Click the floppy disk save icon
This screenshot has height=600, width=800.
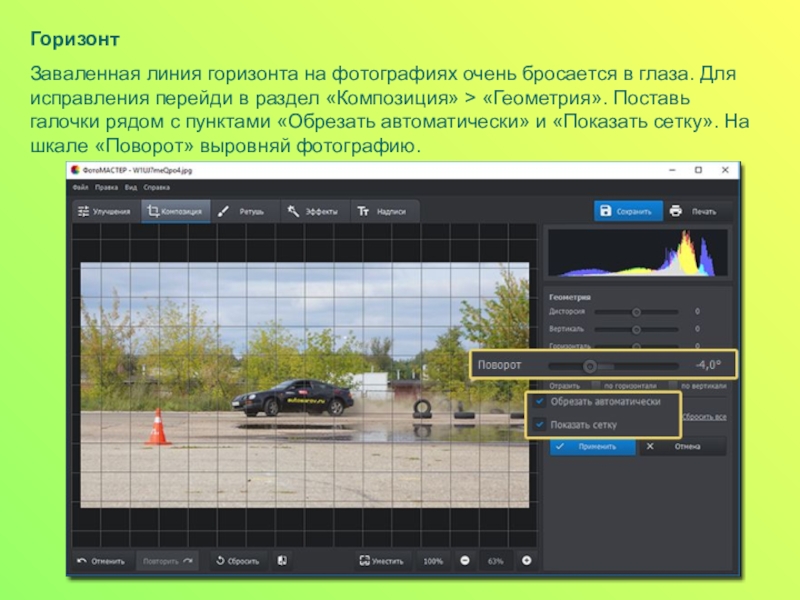click(x=606, y=211)
